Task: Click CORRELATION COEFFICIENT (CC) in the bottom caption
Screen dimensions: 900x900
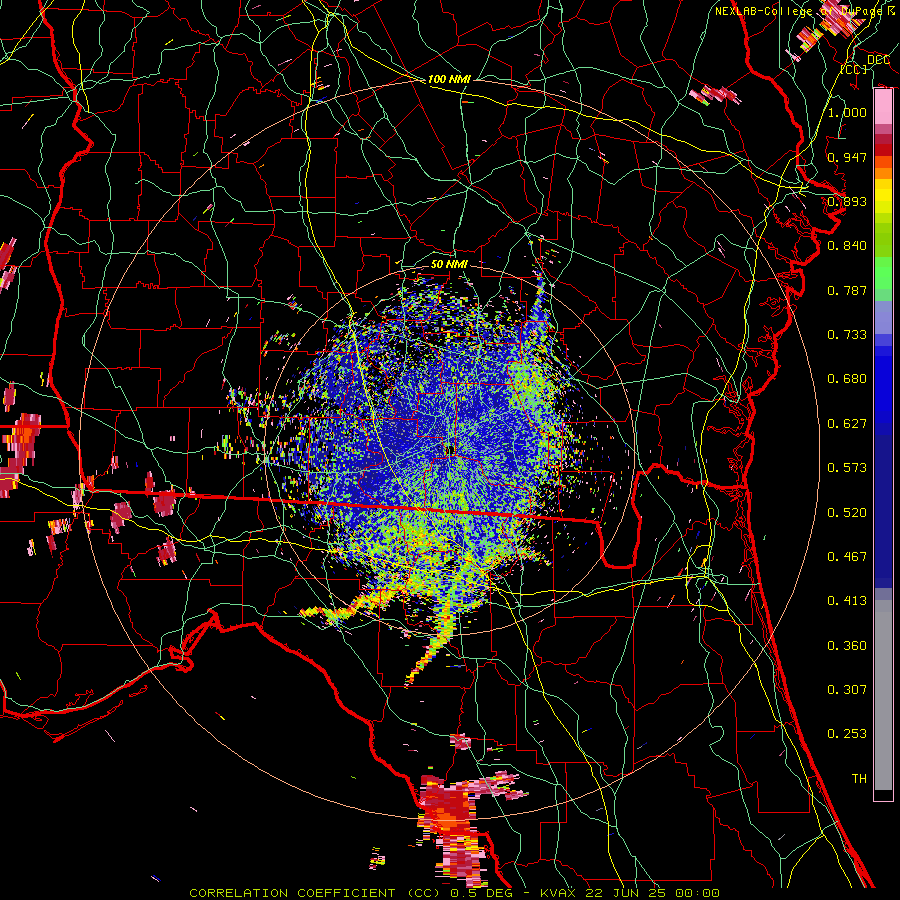Action: pos(315,893)
